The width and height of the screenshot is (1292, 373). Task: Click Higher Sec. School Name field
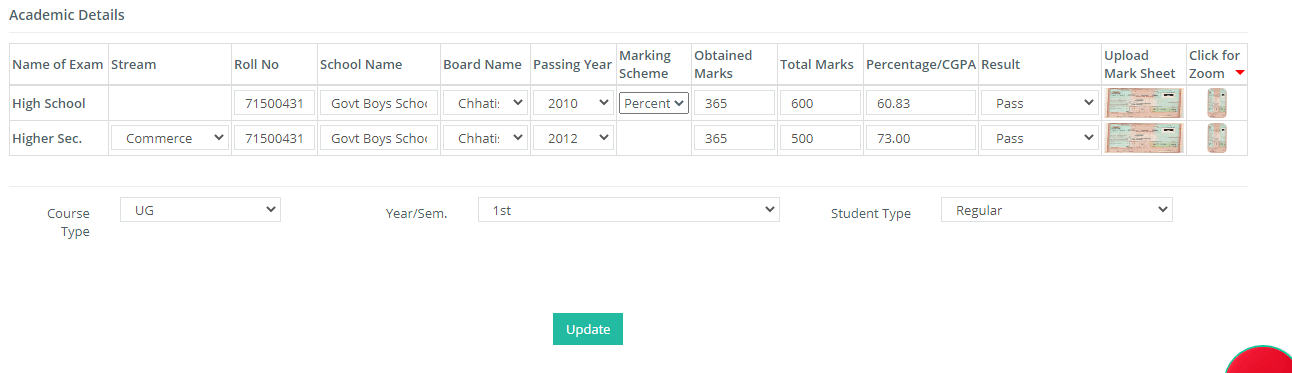[379, 138]
